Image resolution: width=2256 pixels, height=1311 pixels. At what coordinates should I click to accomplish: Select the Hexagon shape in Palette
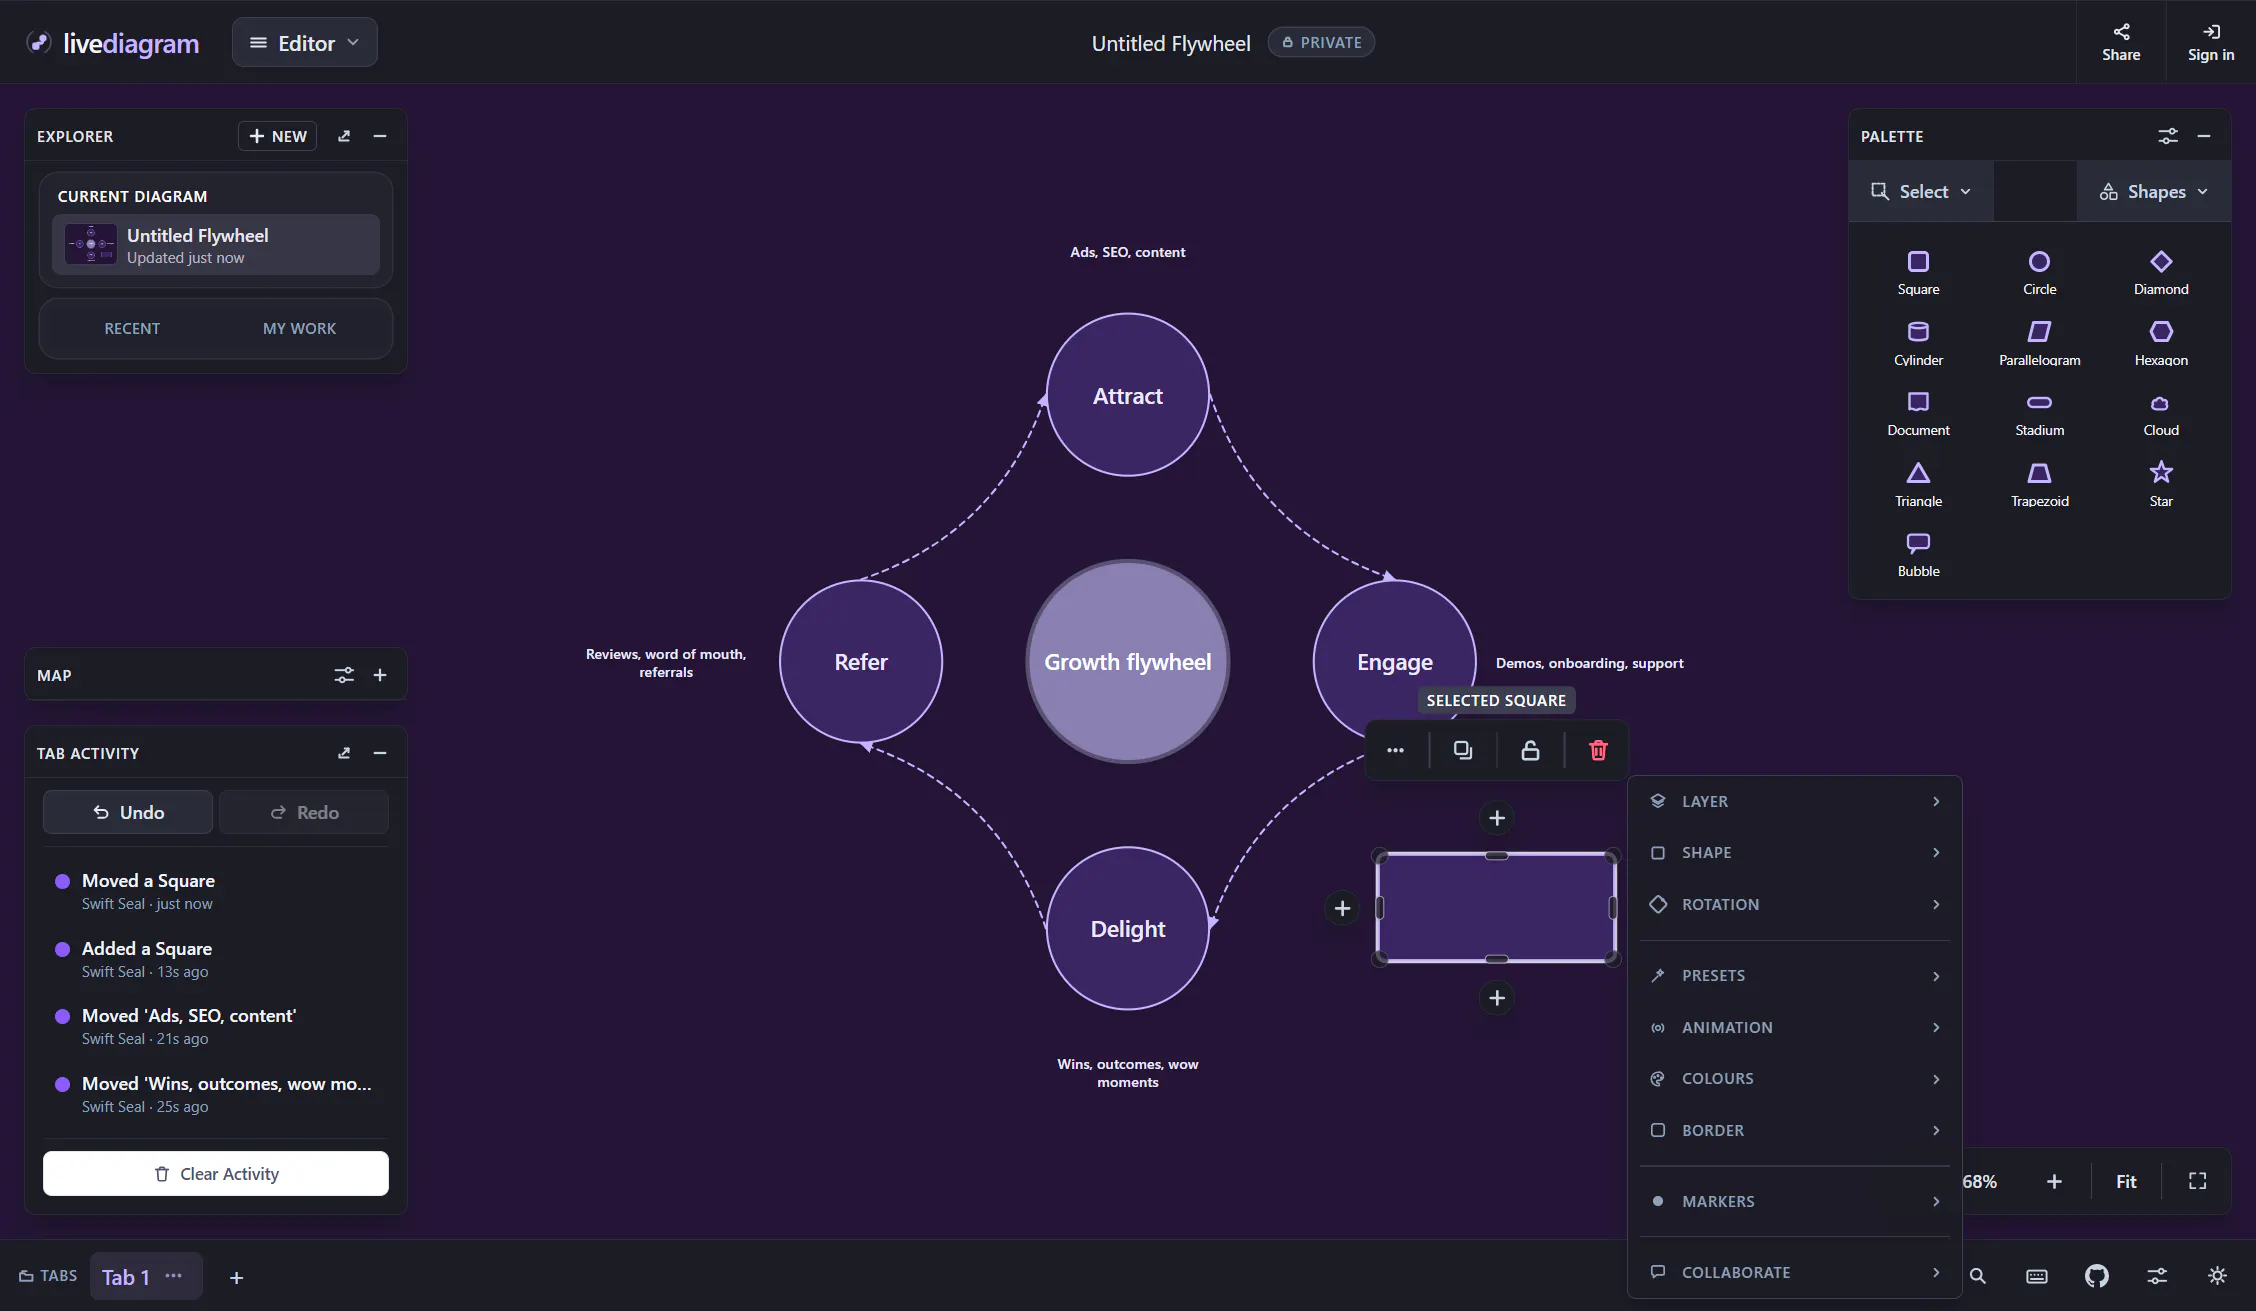[2161, 343]
